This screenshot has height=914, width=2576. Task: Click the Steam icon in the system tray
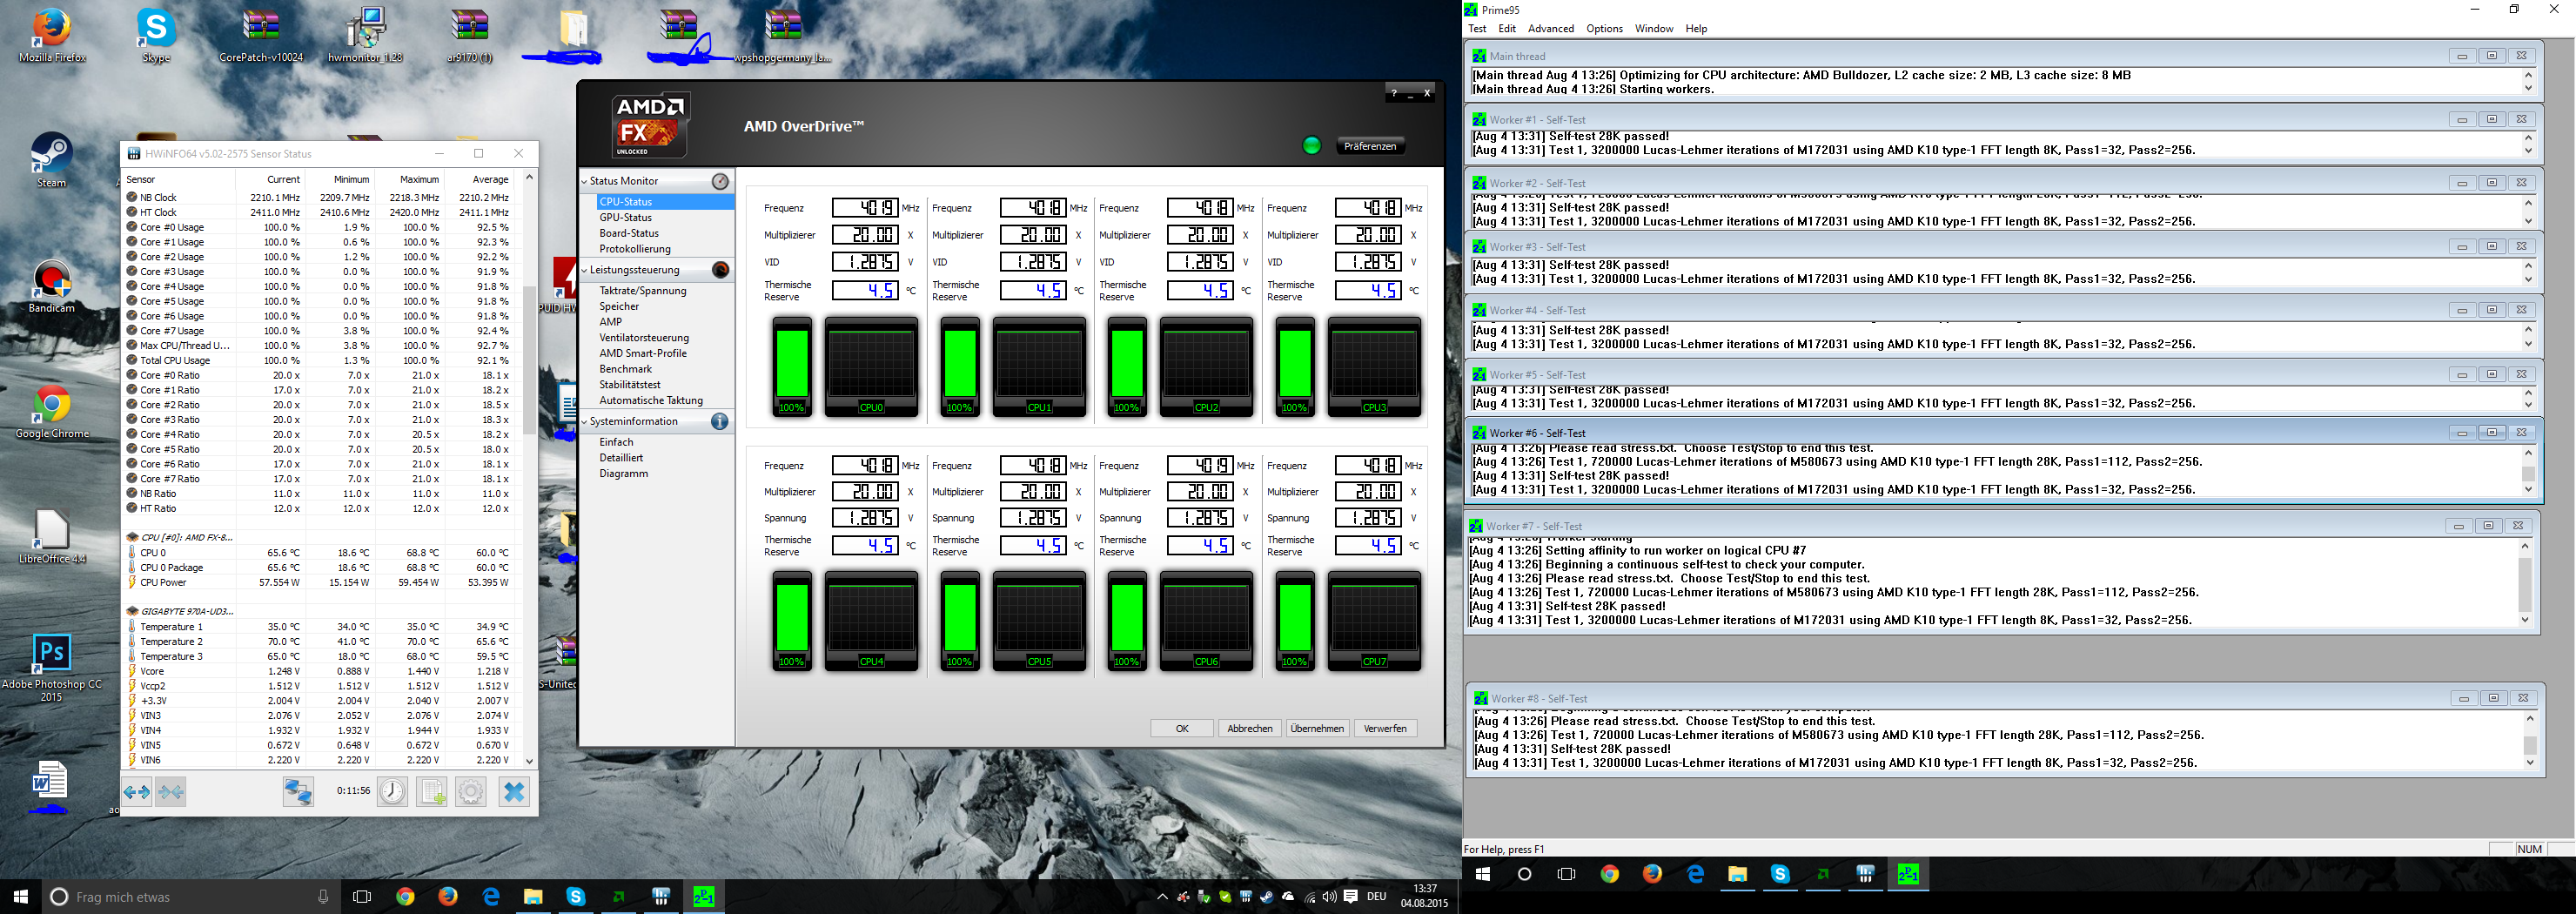coord(1266,897)
